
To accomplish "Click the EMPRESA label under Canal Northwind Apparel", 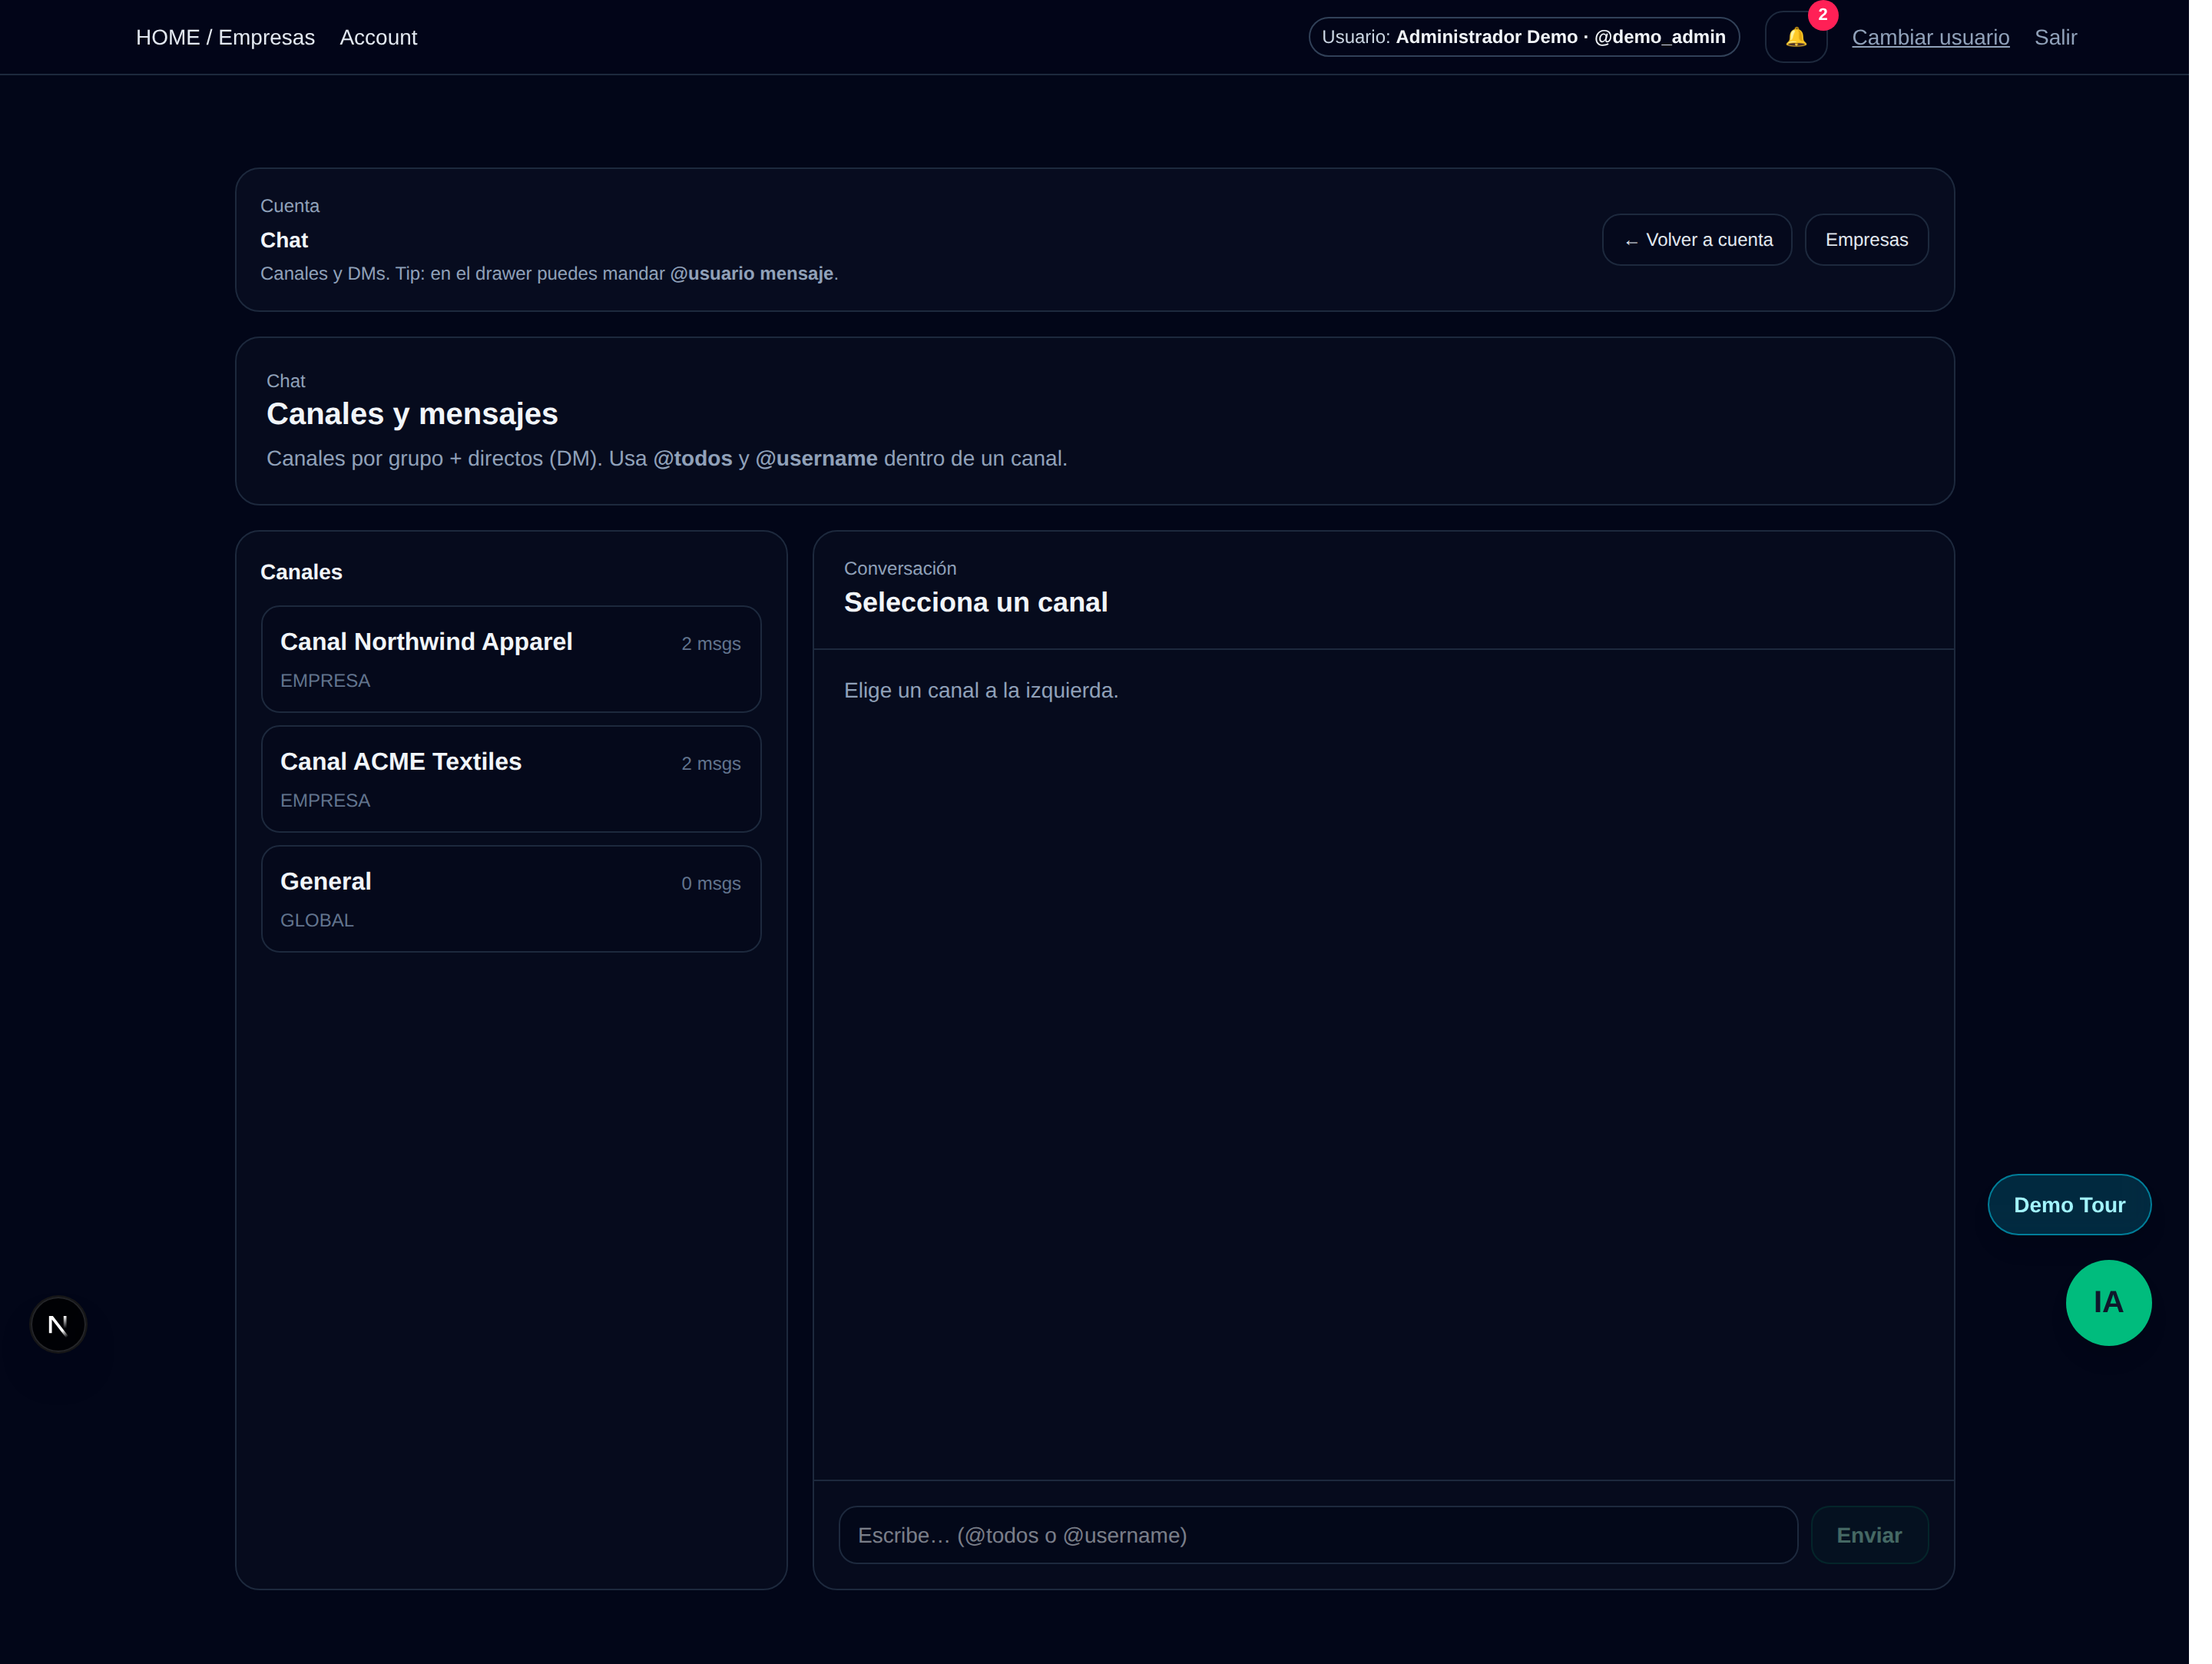I will pos(326,680).
